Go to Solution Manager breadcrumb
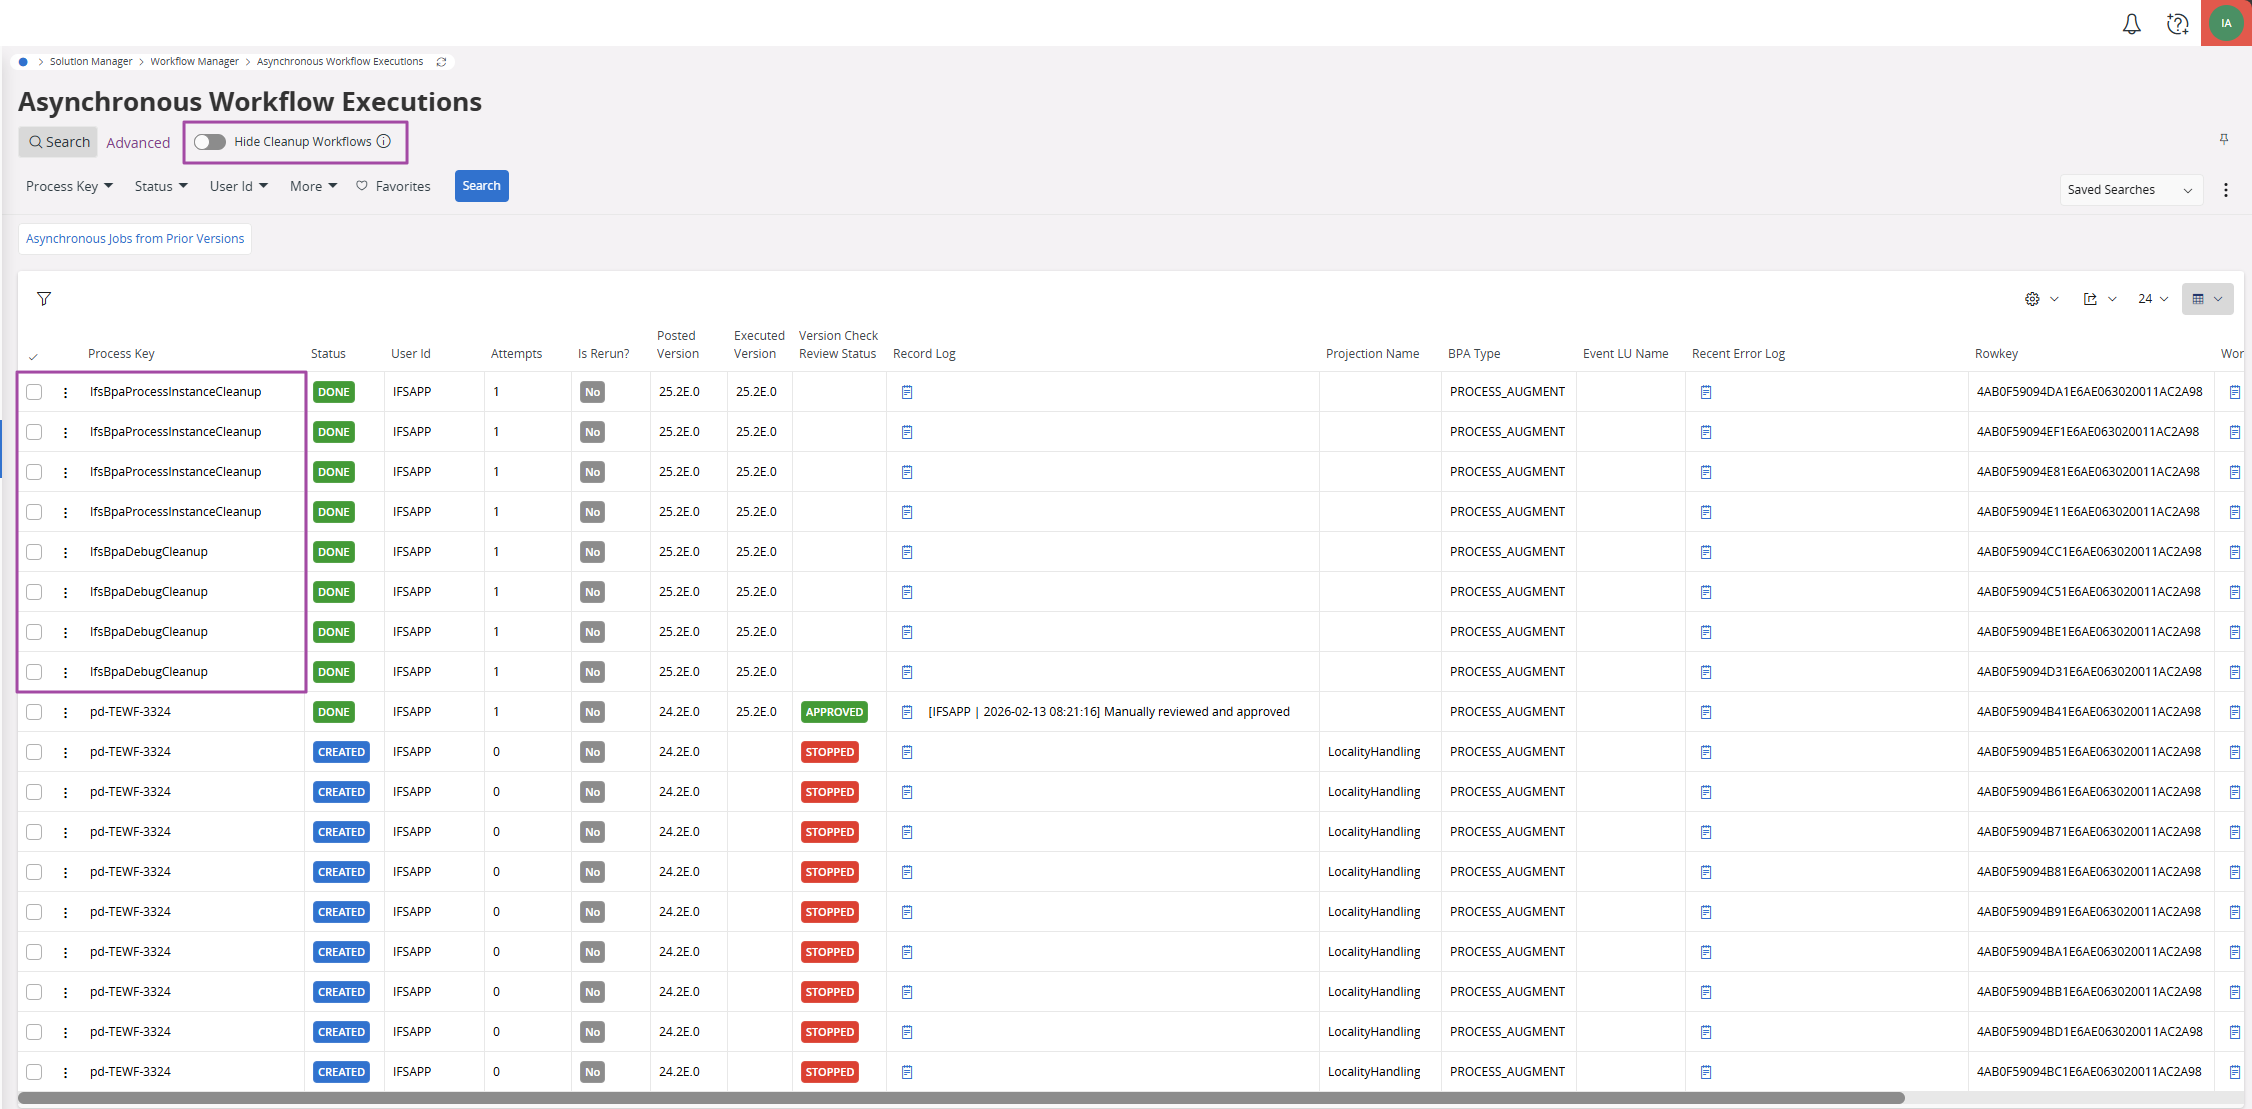The image size is (2252, 1109). [91, 62]
